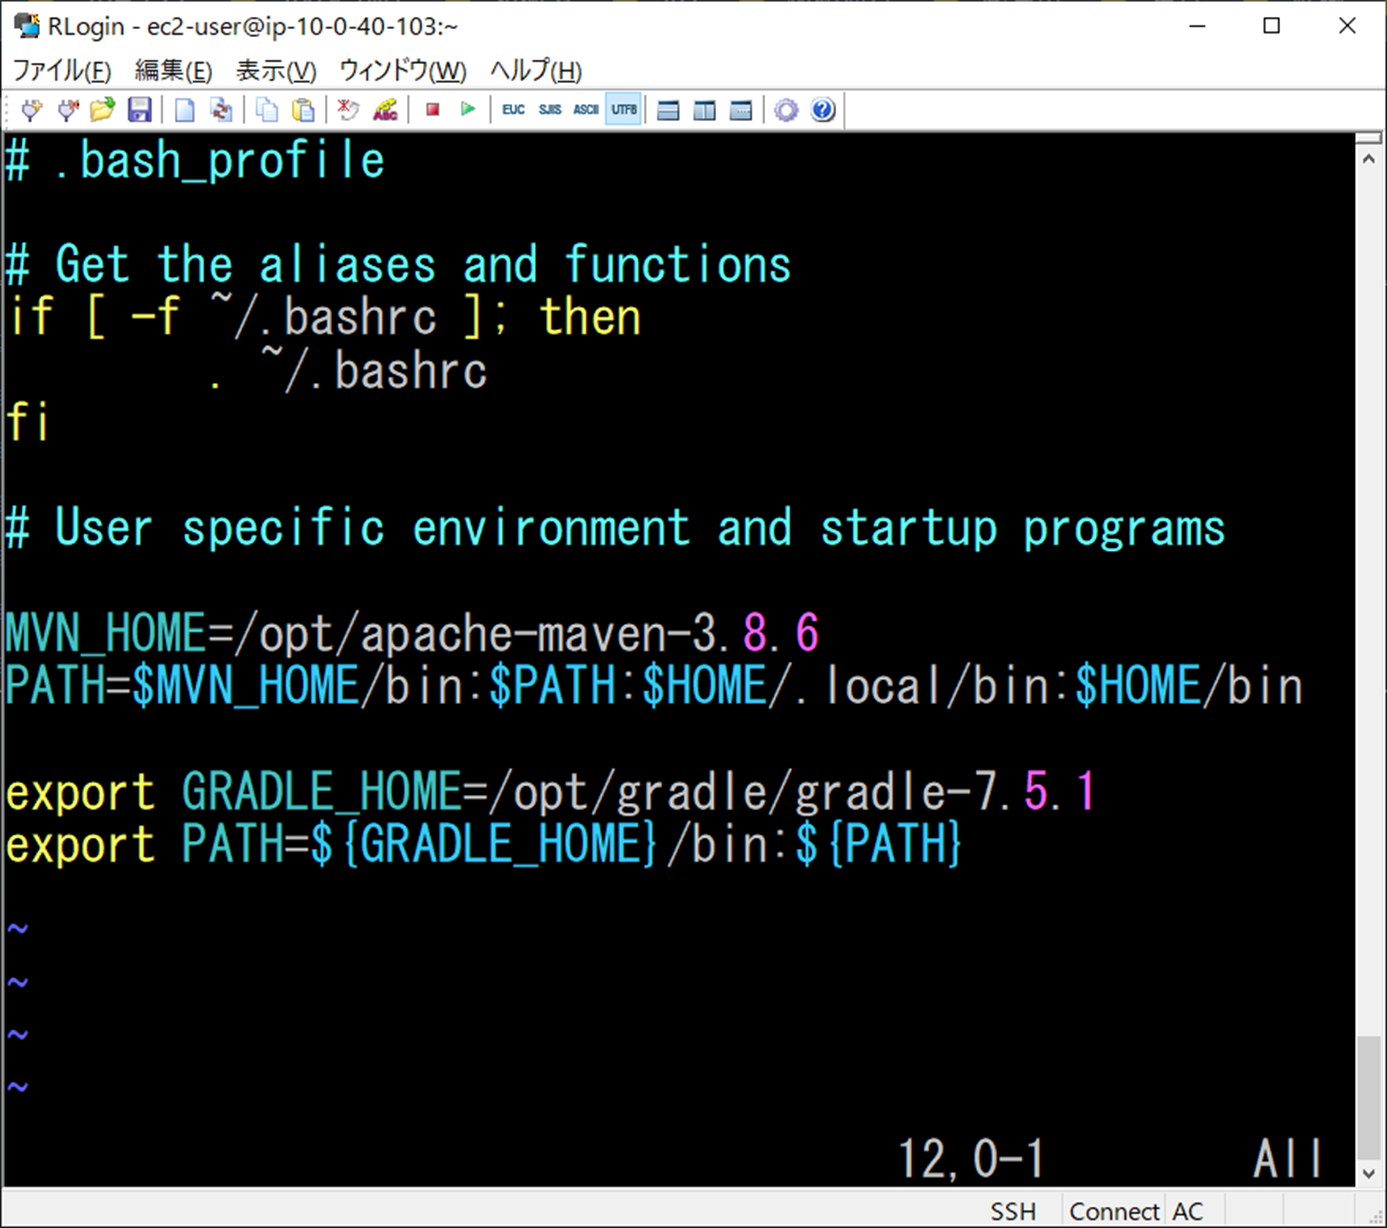This screenshot has height=1228, width=1387.
Task: Click the red stop script icon
Action: click(432, 109)
